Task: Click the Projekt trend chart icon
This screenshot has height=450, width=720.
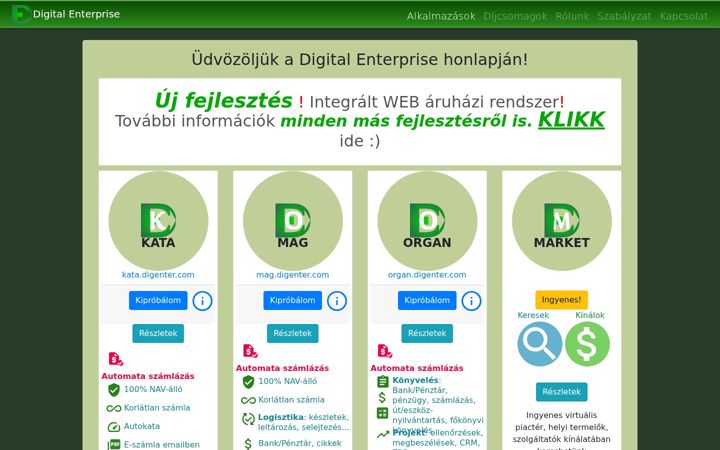Action: click(383, 434)
